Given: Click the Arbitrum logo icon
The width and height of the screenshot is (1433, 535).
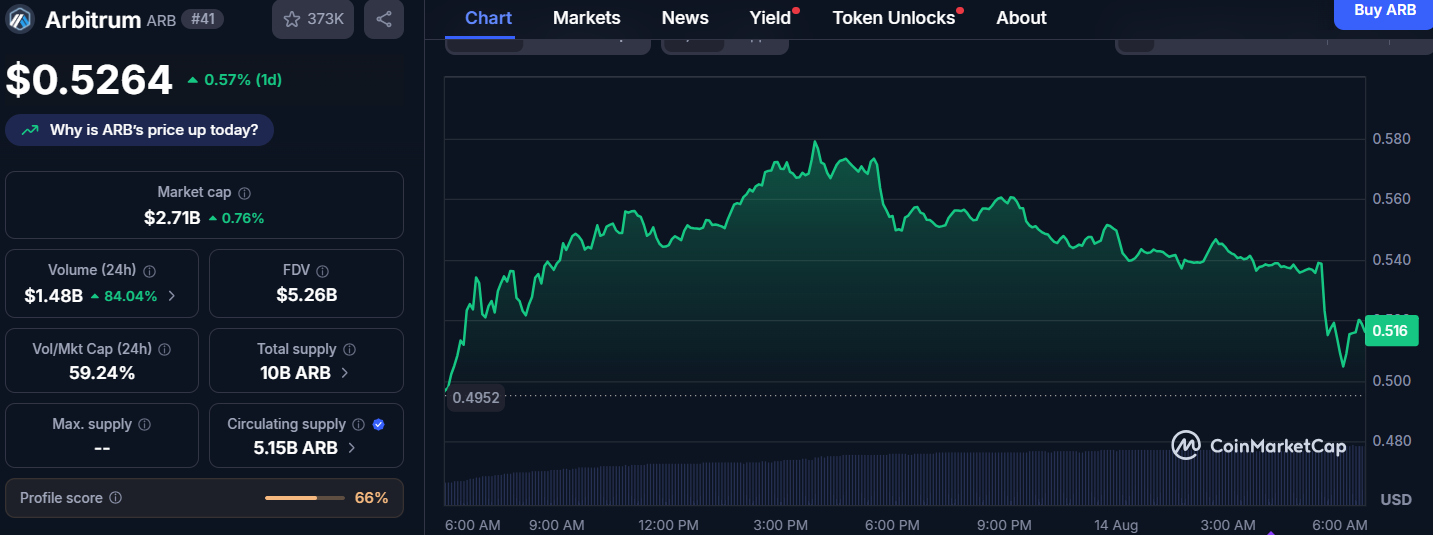Looking at the screenshot, I should 21,20.
